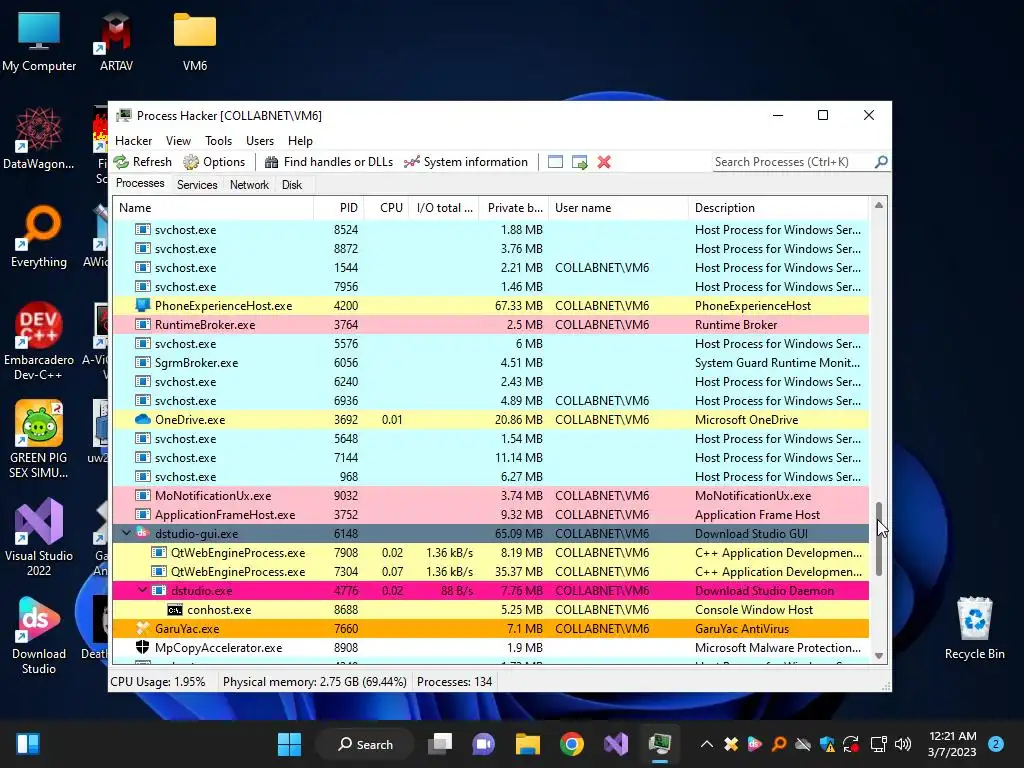Sort by the I/O total column header
The image size is (1024, 768).
pos(443,208)
